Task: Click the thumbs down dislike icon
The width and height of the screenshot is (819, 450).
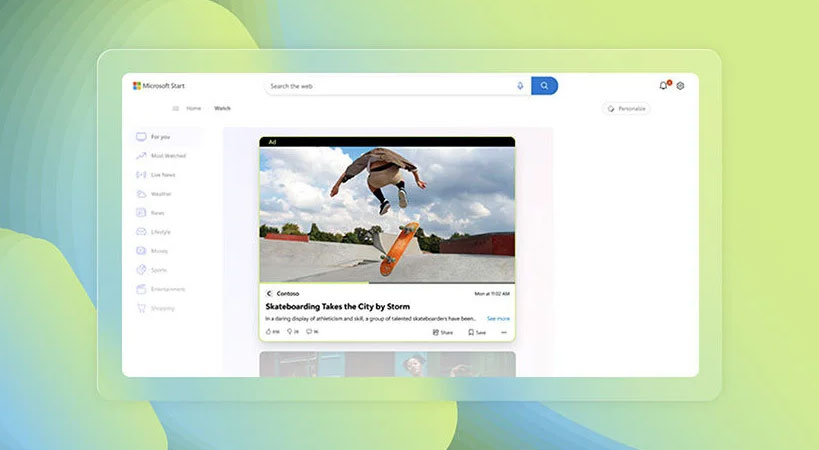Action: [x=291, y=332]
